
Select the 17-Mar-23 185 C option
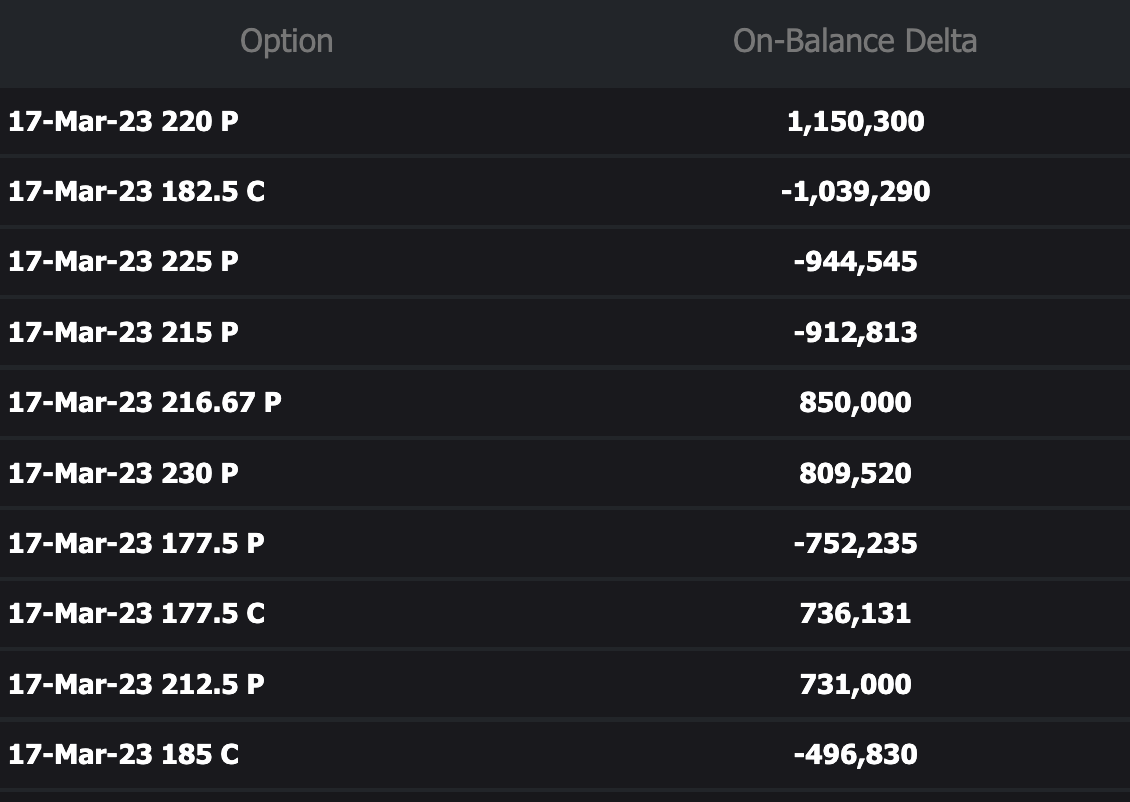124,754
